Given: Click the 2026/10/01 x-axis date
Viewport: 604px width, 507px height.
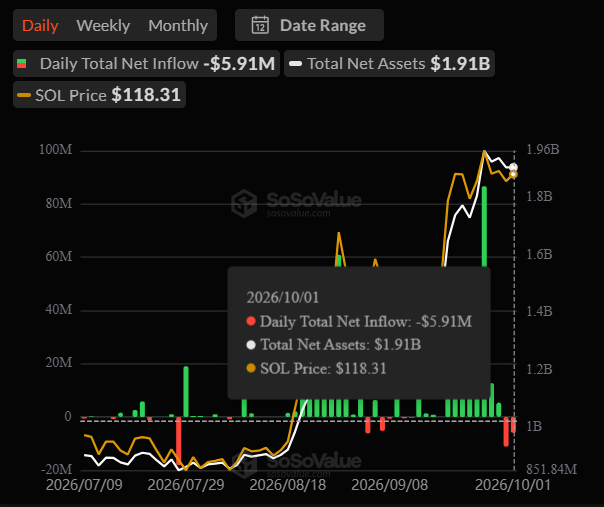Looking at the screenshot, I should pyautogui.click(x=513, y=485).
